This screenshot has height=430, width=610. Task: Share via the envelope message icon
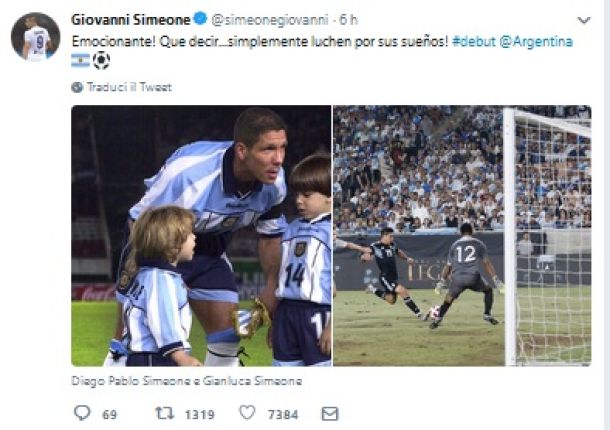[329, 413]
